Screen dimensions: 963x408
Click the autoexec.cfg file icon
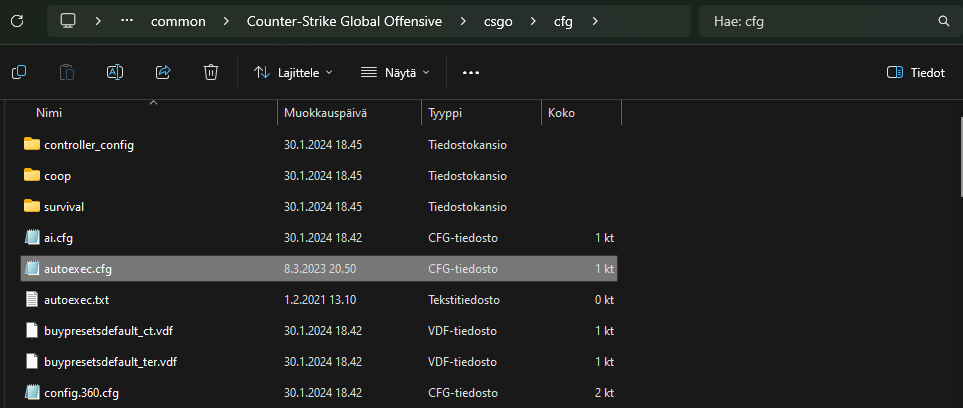pyautogui.click(x=32, y=269)
